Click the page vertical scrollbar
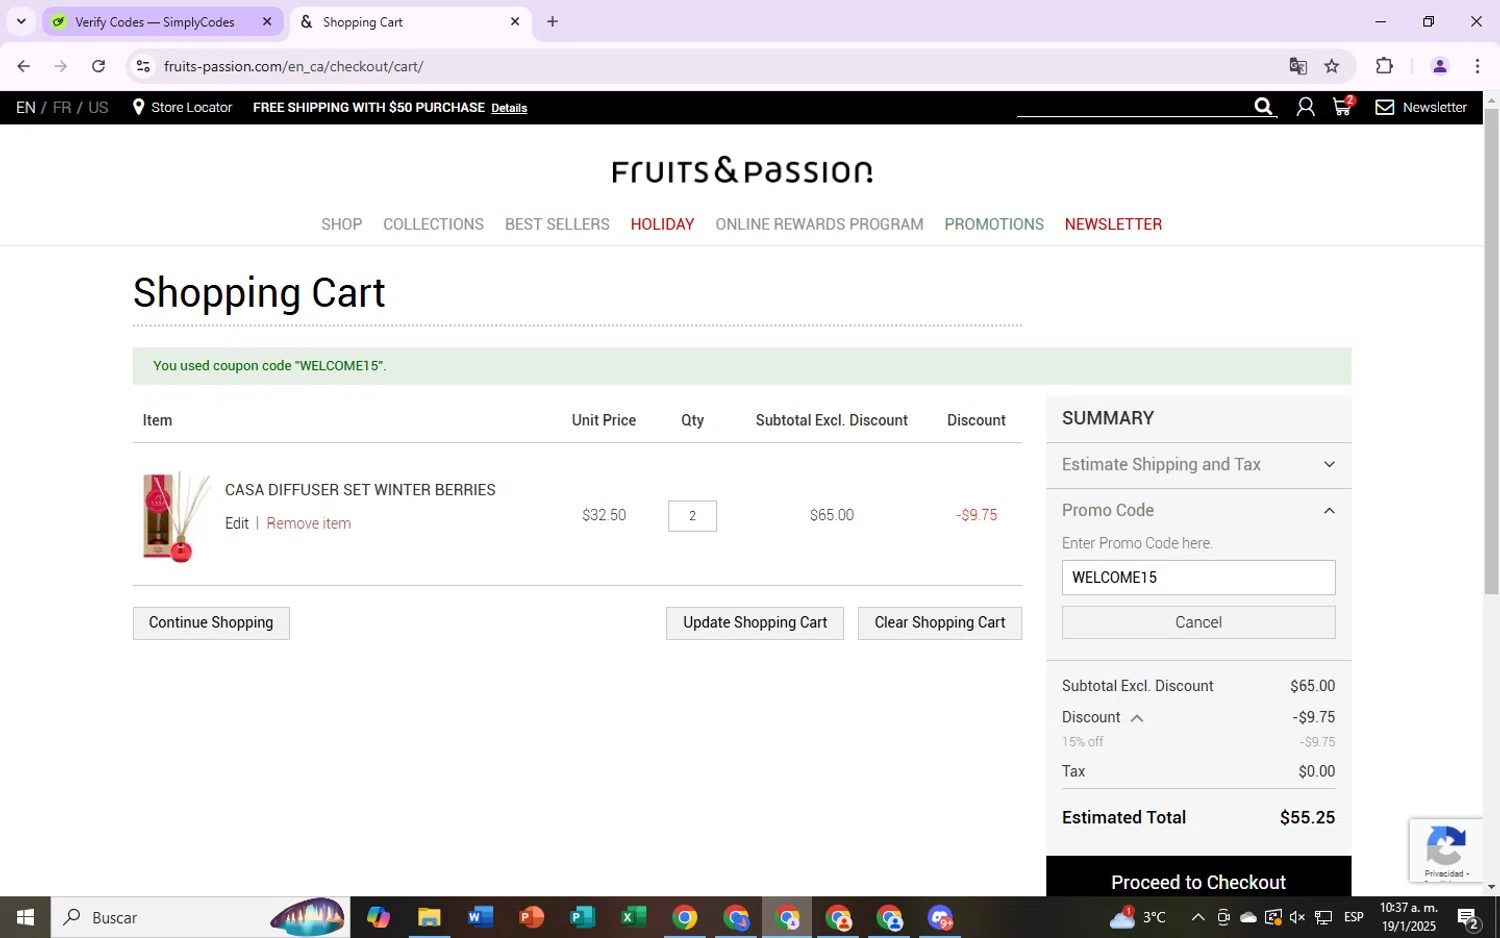This screenshot has width=1500, height=938. point(1491,350)
